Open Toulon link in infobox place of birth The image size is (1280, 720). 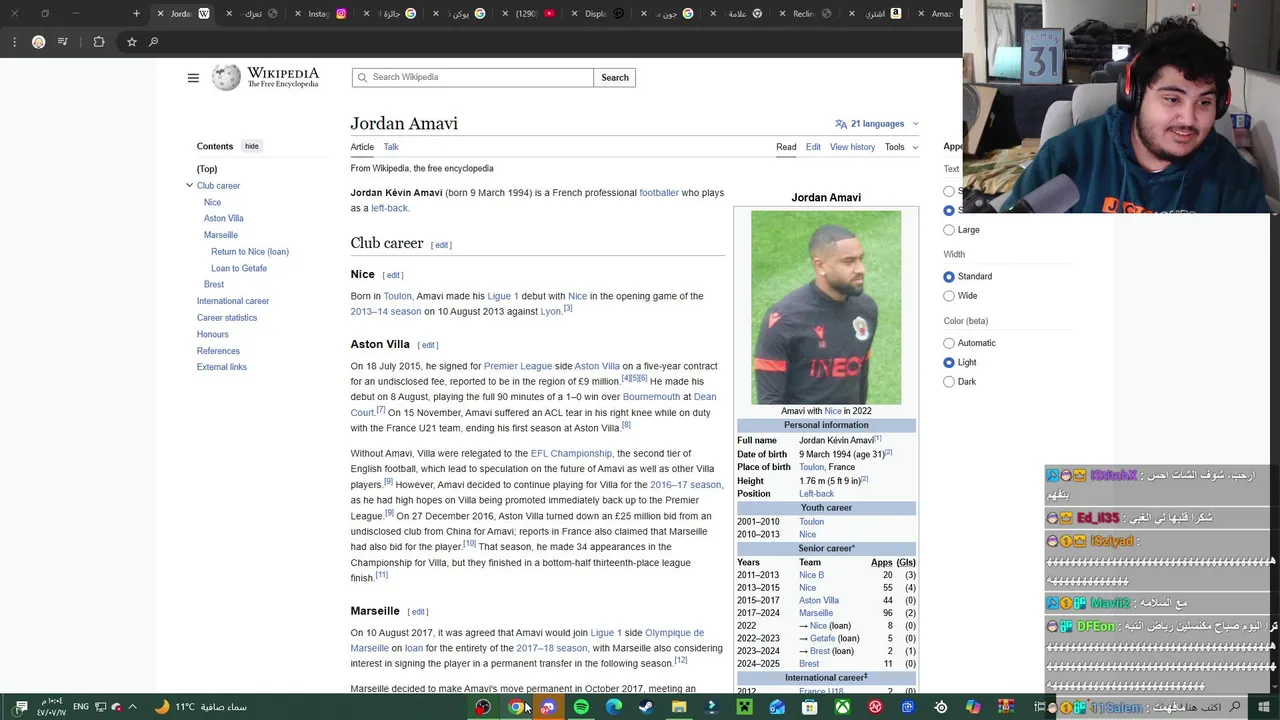pos(812,467)
